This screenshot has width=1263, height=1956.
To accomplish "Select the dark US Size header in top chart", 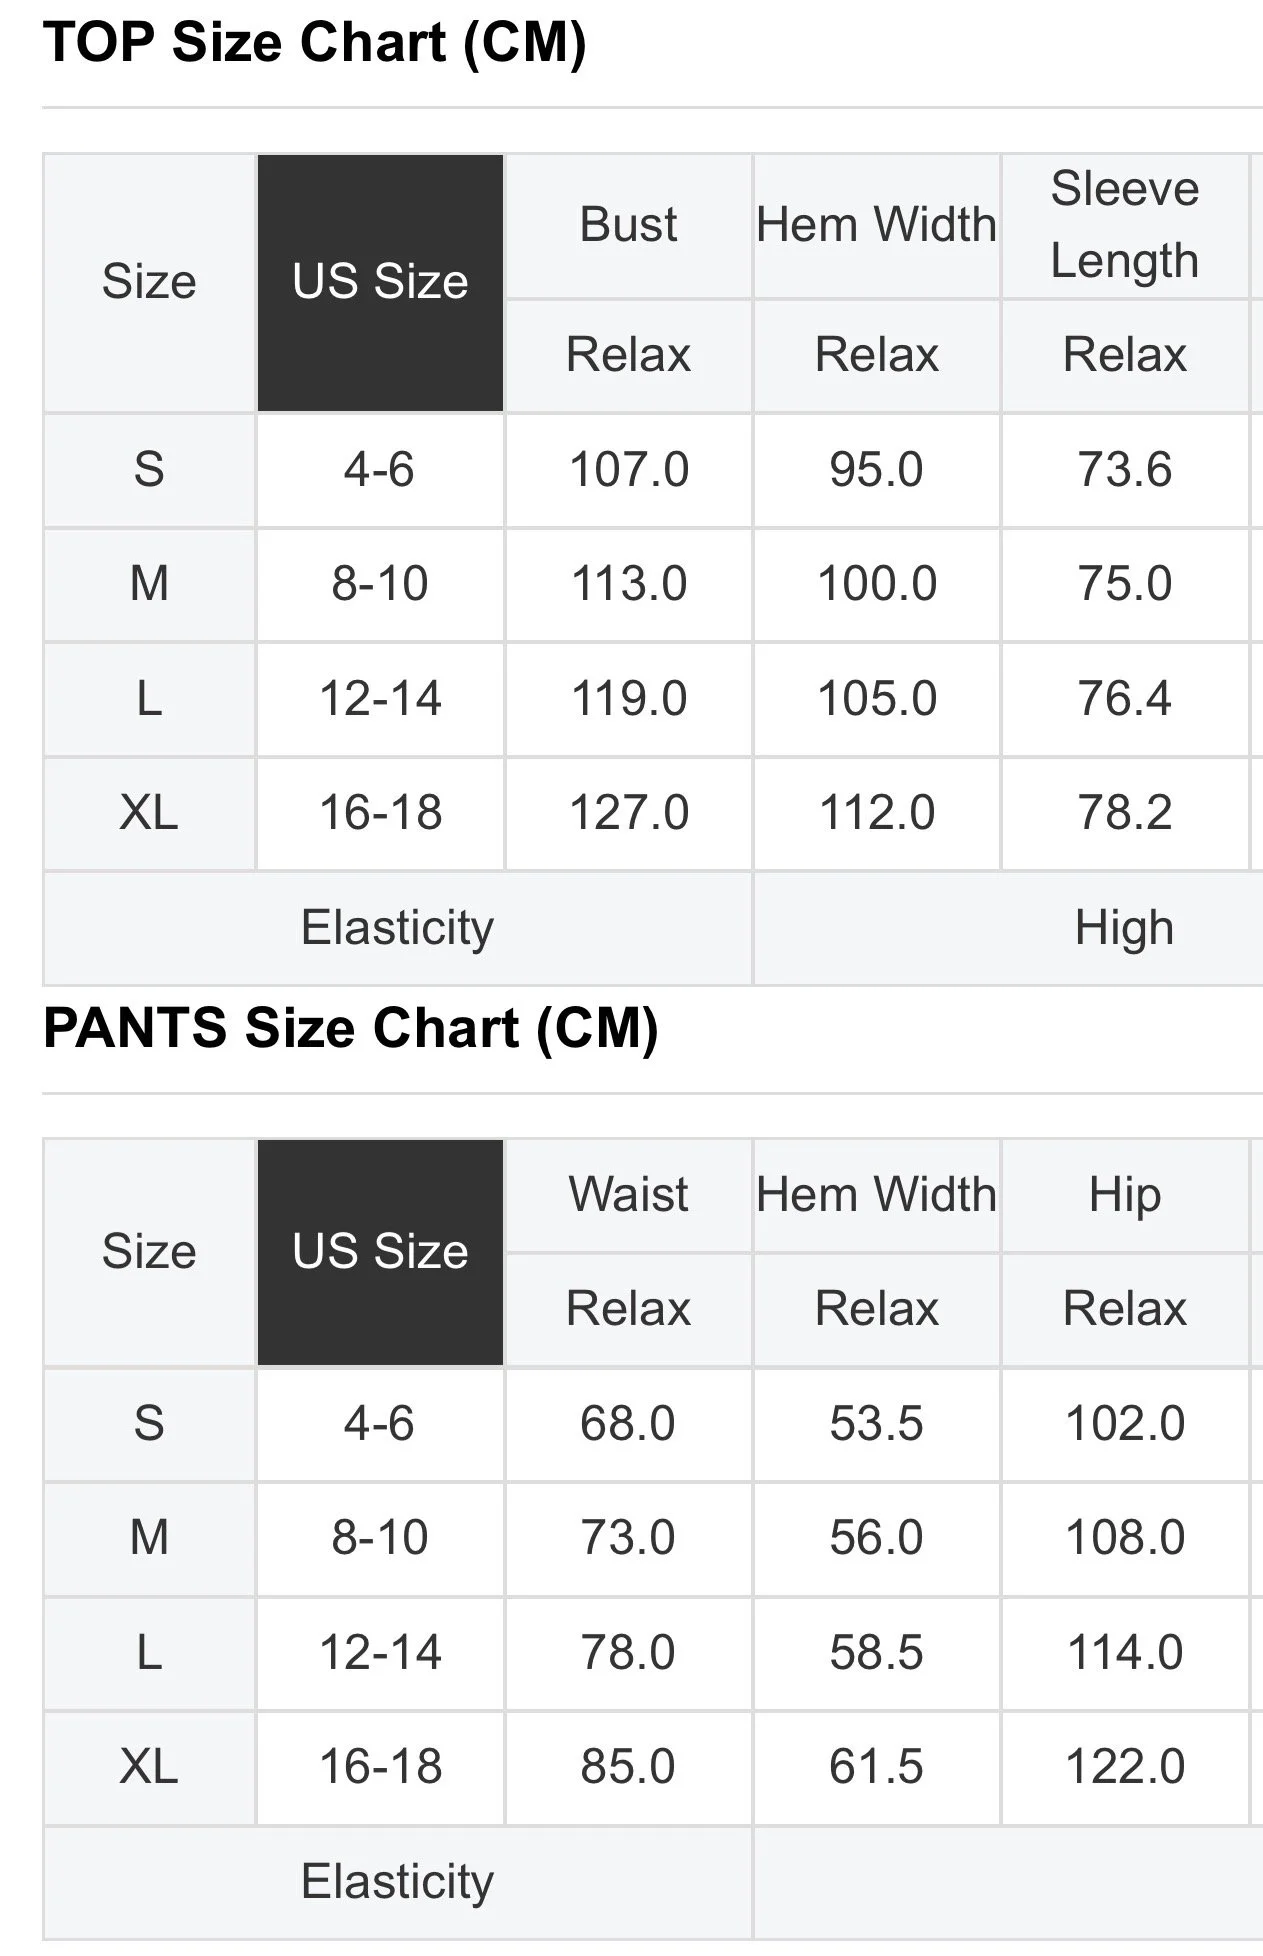I will click(x=380, y=282).
